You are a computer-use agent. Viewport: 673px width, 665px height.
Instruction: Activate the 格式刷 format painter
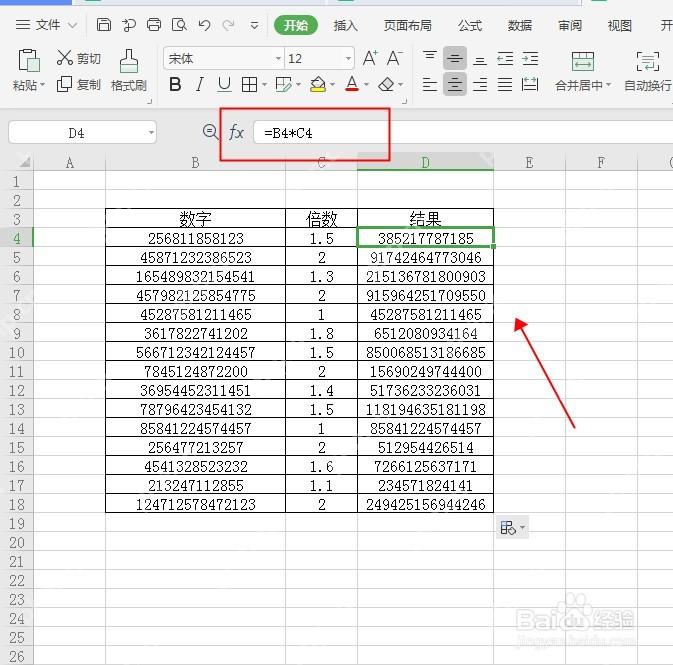click(x=129, y=70)
